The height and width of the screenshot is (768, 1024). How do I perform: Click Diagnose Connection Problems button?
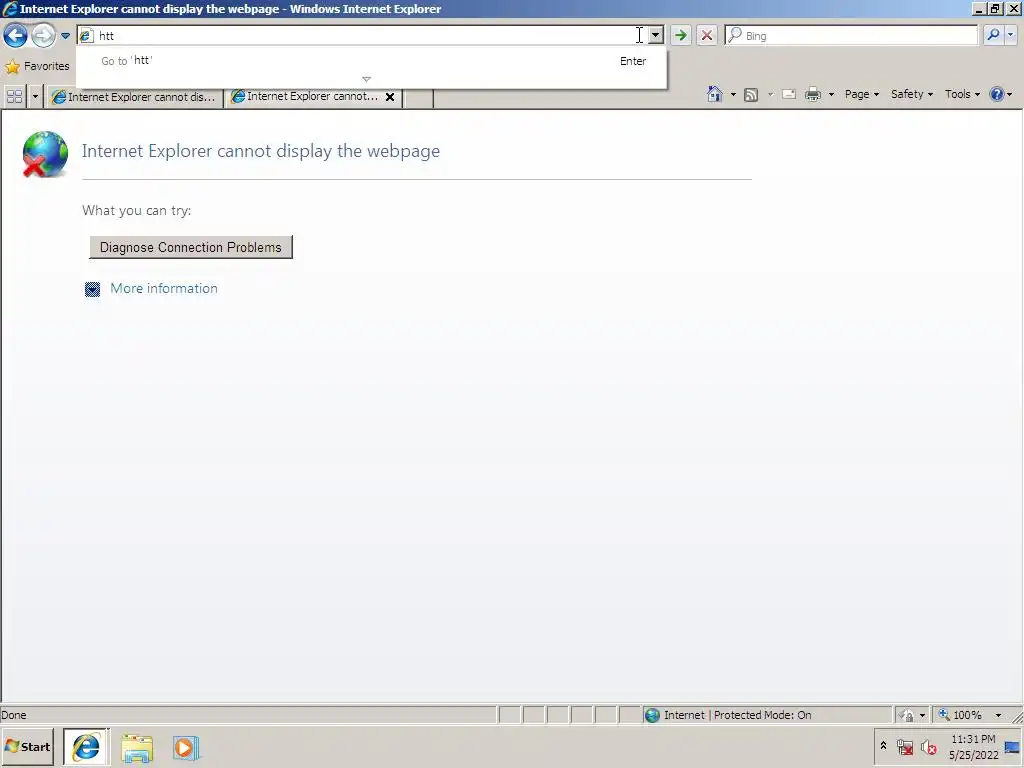191,247
